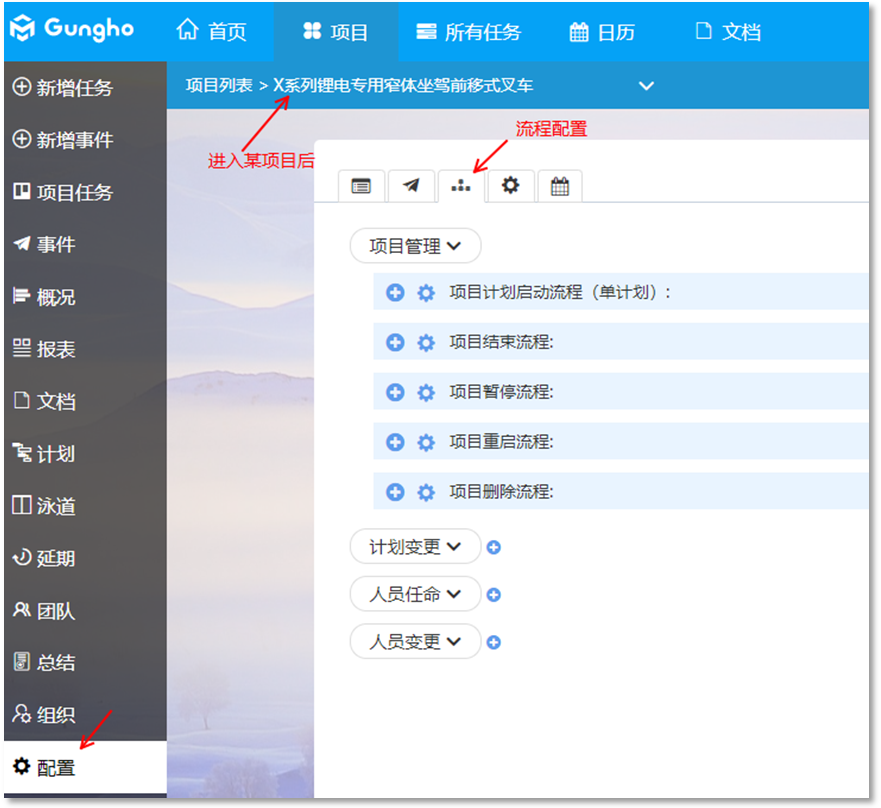Click 新增任务 in the sidebar
Image resolution: width=881 pixels, height=808 pixels.
click(x=63, y=88)
